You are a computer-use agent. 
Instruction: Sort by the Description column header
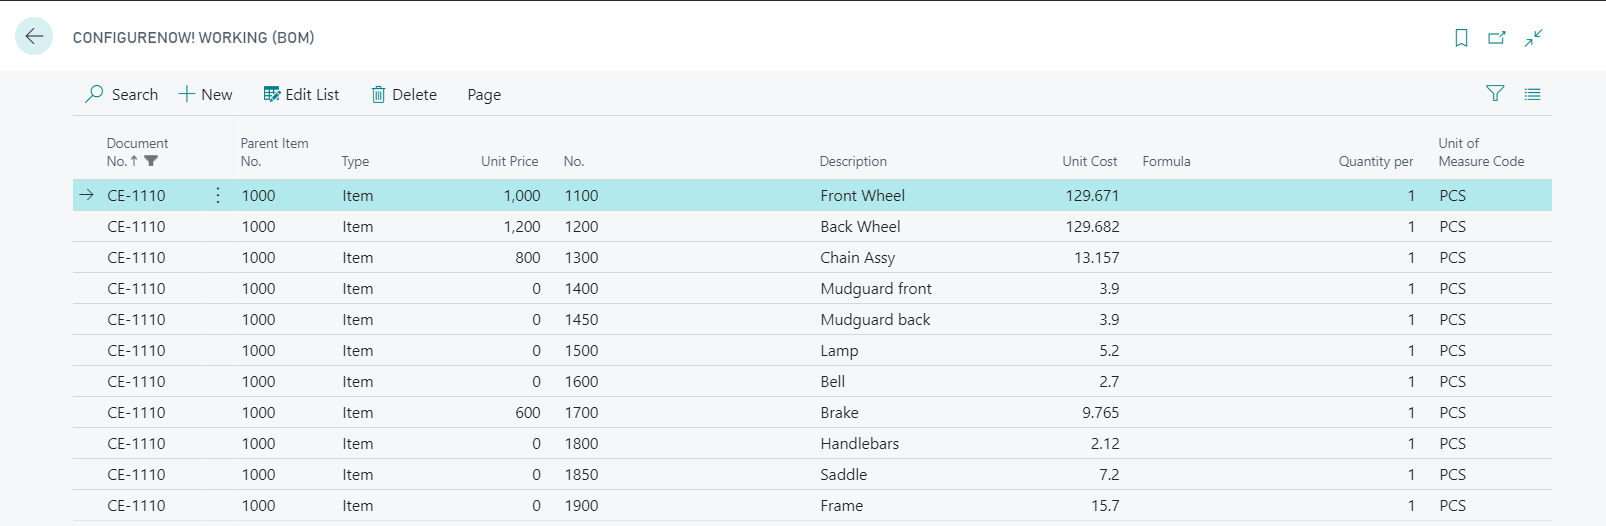[x=853, y=161]
